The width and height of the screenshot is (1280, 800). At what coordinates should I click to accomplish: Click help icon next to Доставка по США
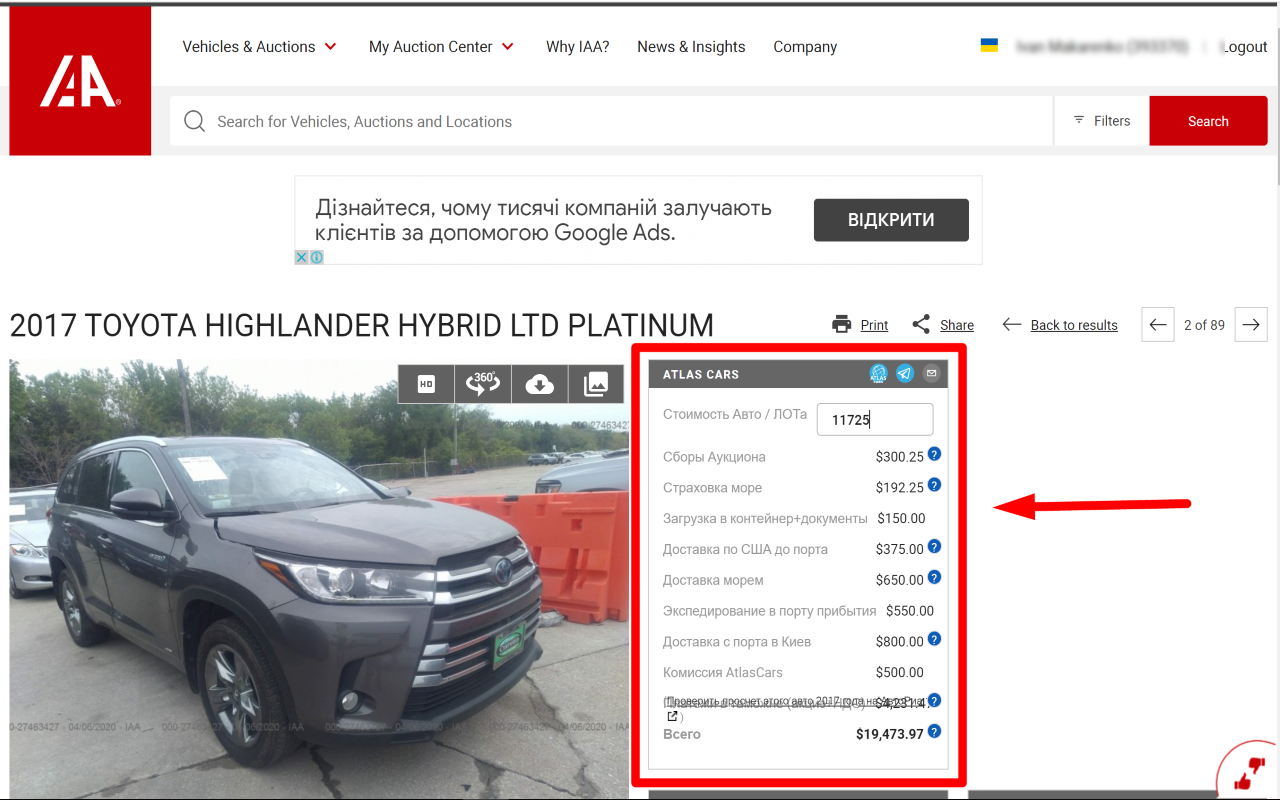click(934, 546)
